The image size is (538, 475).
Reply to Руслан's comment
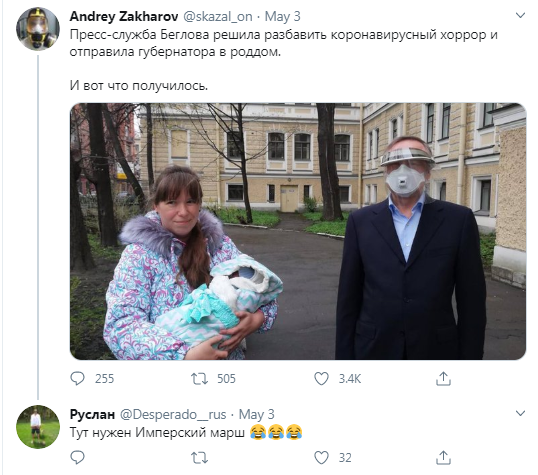tap(77, 457)
